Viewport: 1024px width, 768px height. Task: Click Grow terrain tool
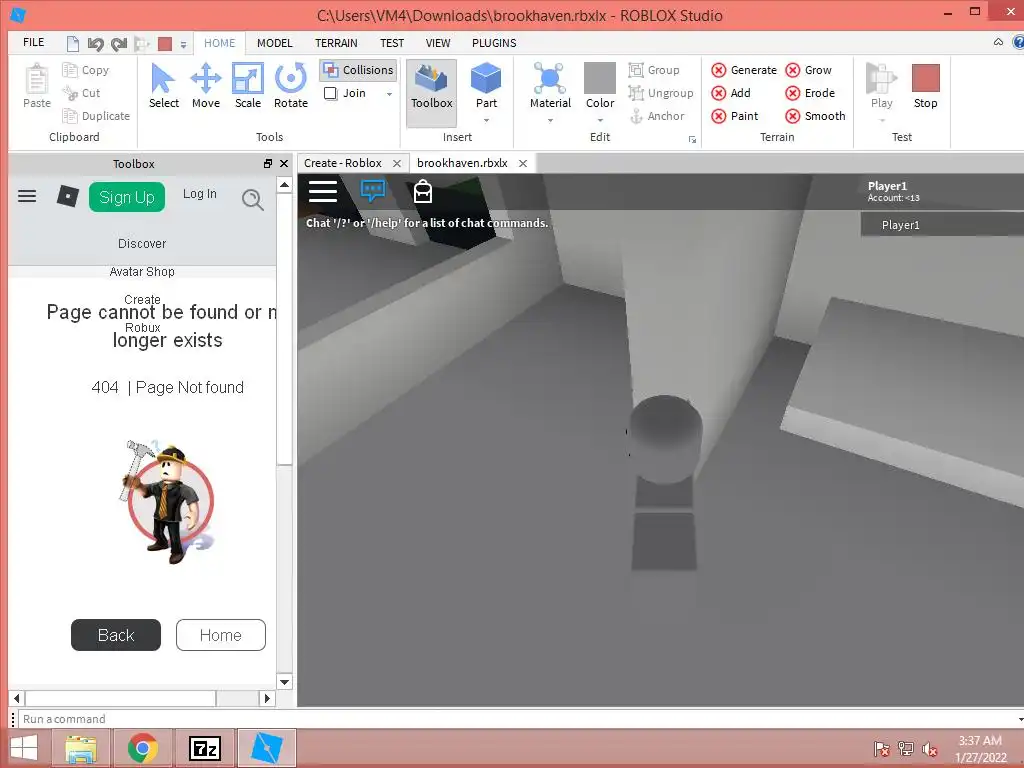pos(808,70)
